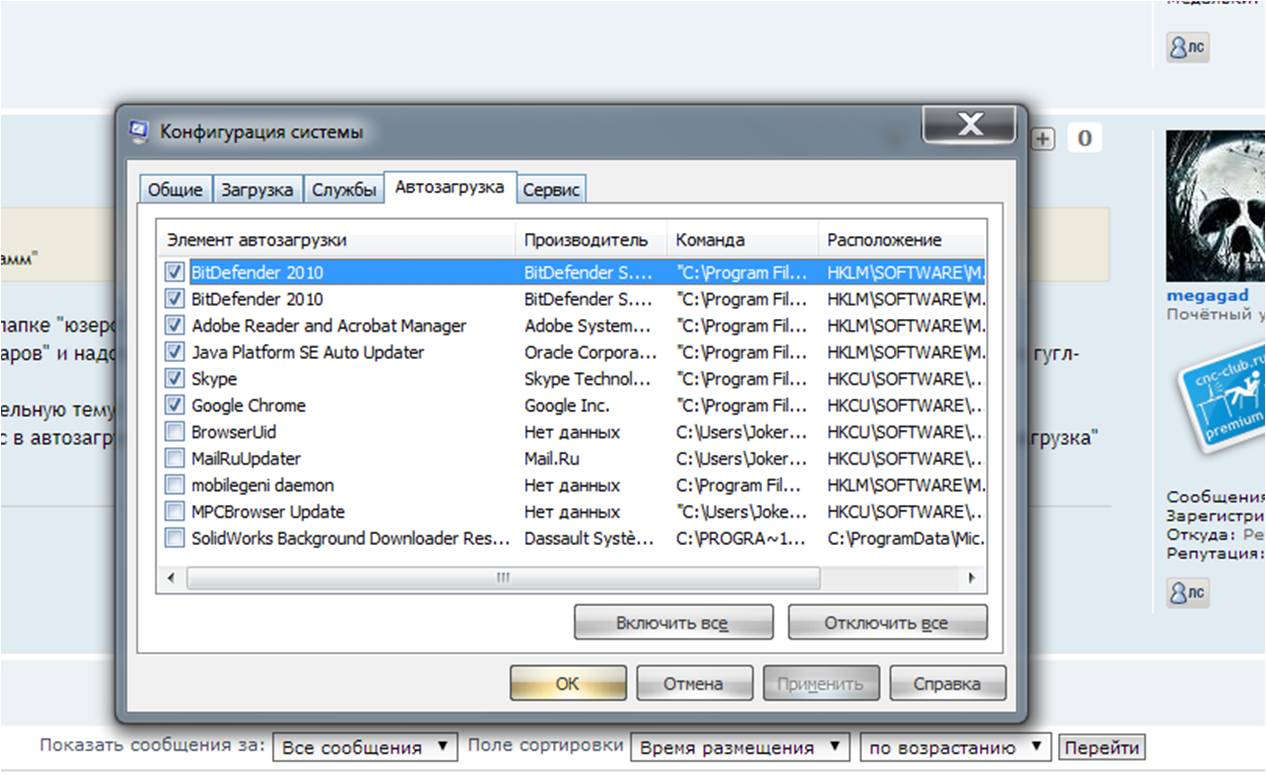Uncheck Adobe Reader and Acrobat Manager
Image resolution: width=1266 pixels, height=782 pixels.
[175, 325]
